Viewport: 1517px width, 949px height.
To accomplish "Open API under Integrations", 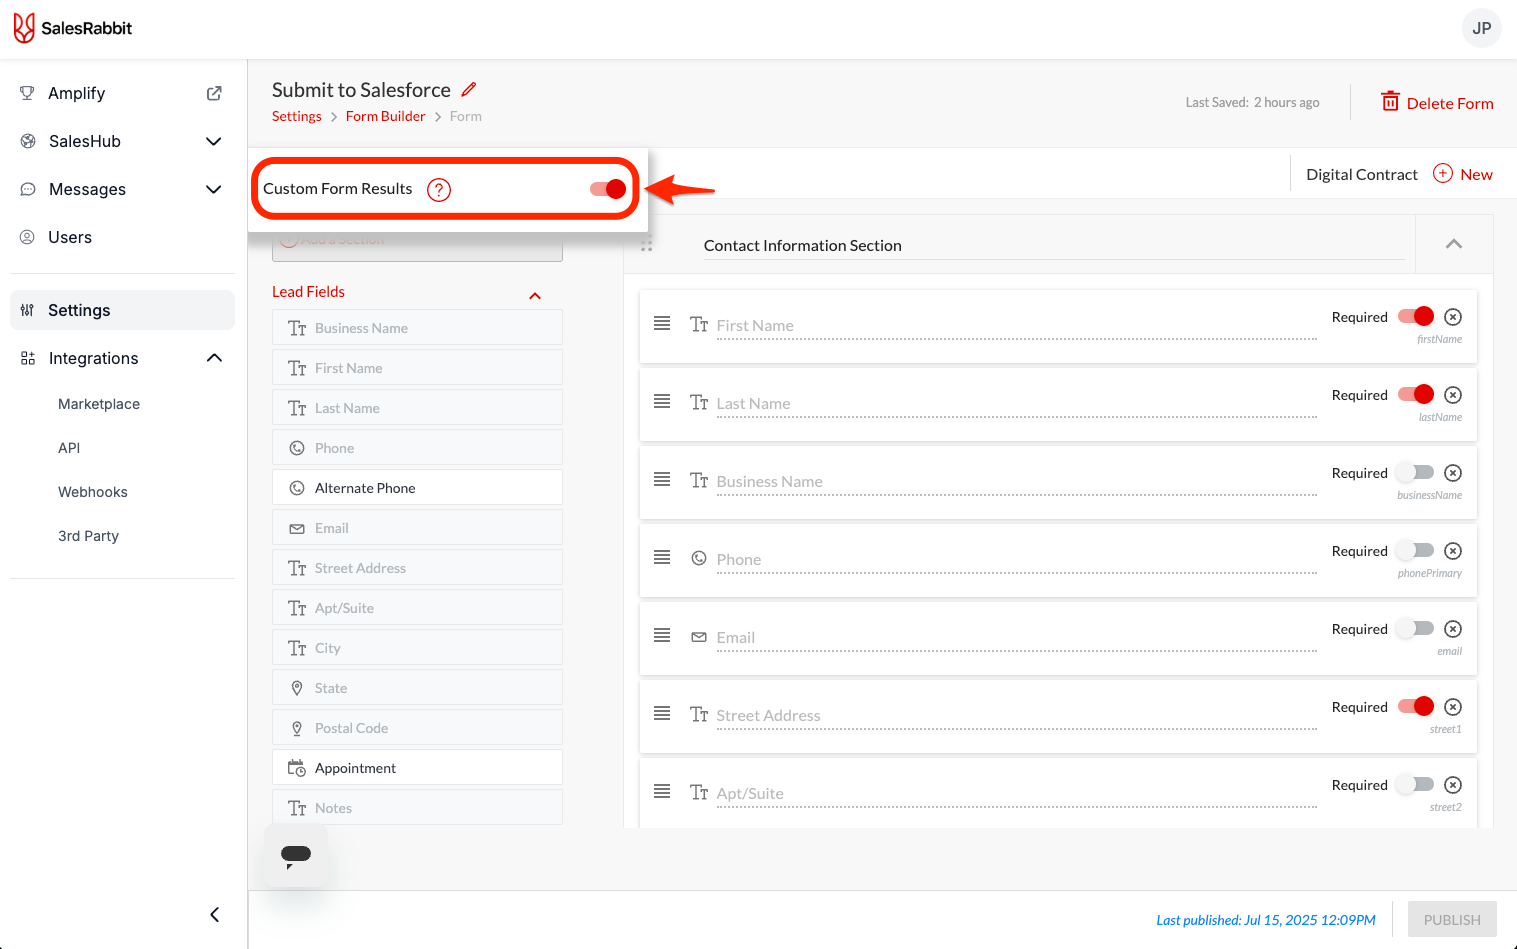I will (69, 448).
